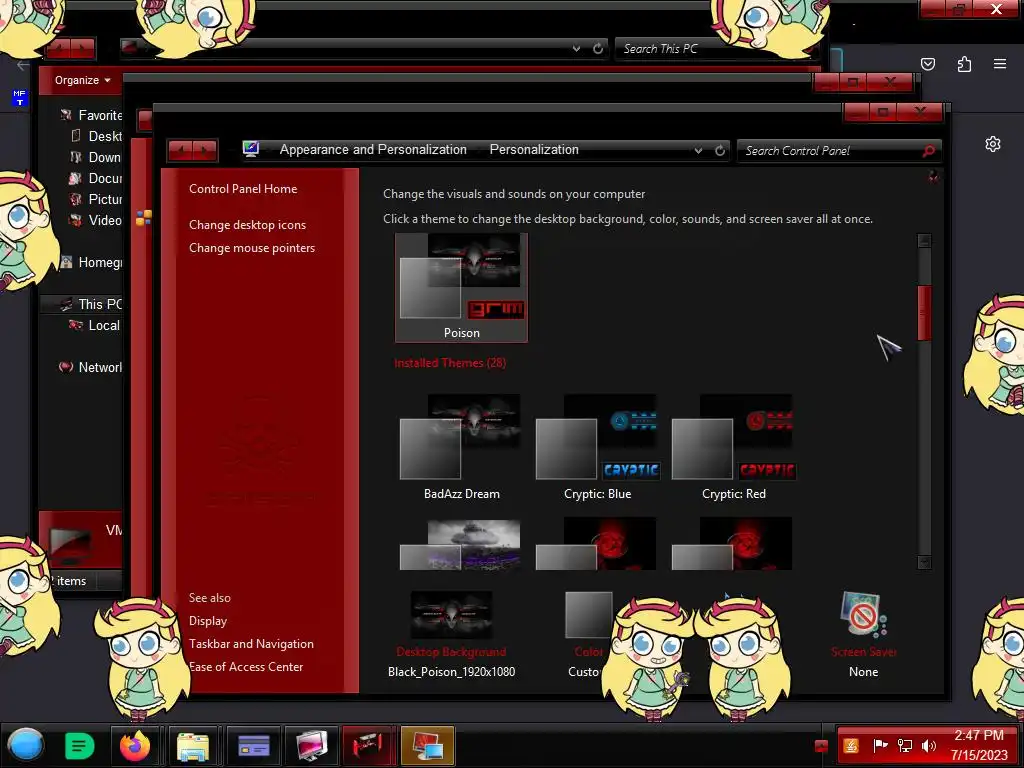Open the Organize dropdown menu
Viewport: 1024px width, 768px height.
[83, 80]
